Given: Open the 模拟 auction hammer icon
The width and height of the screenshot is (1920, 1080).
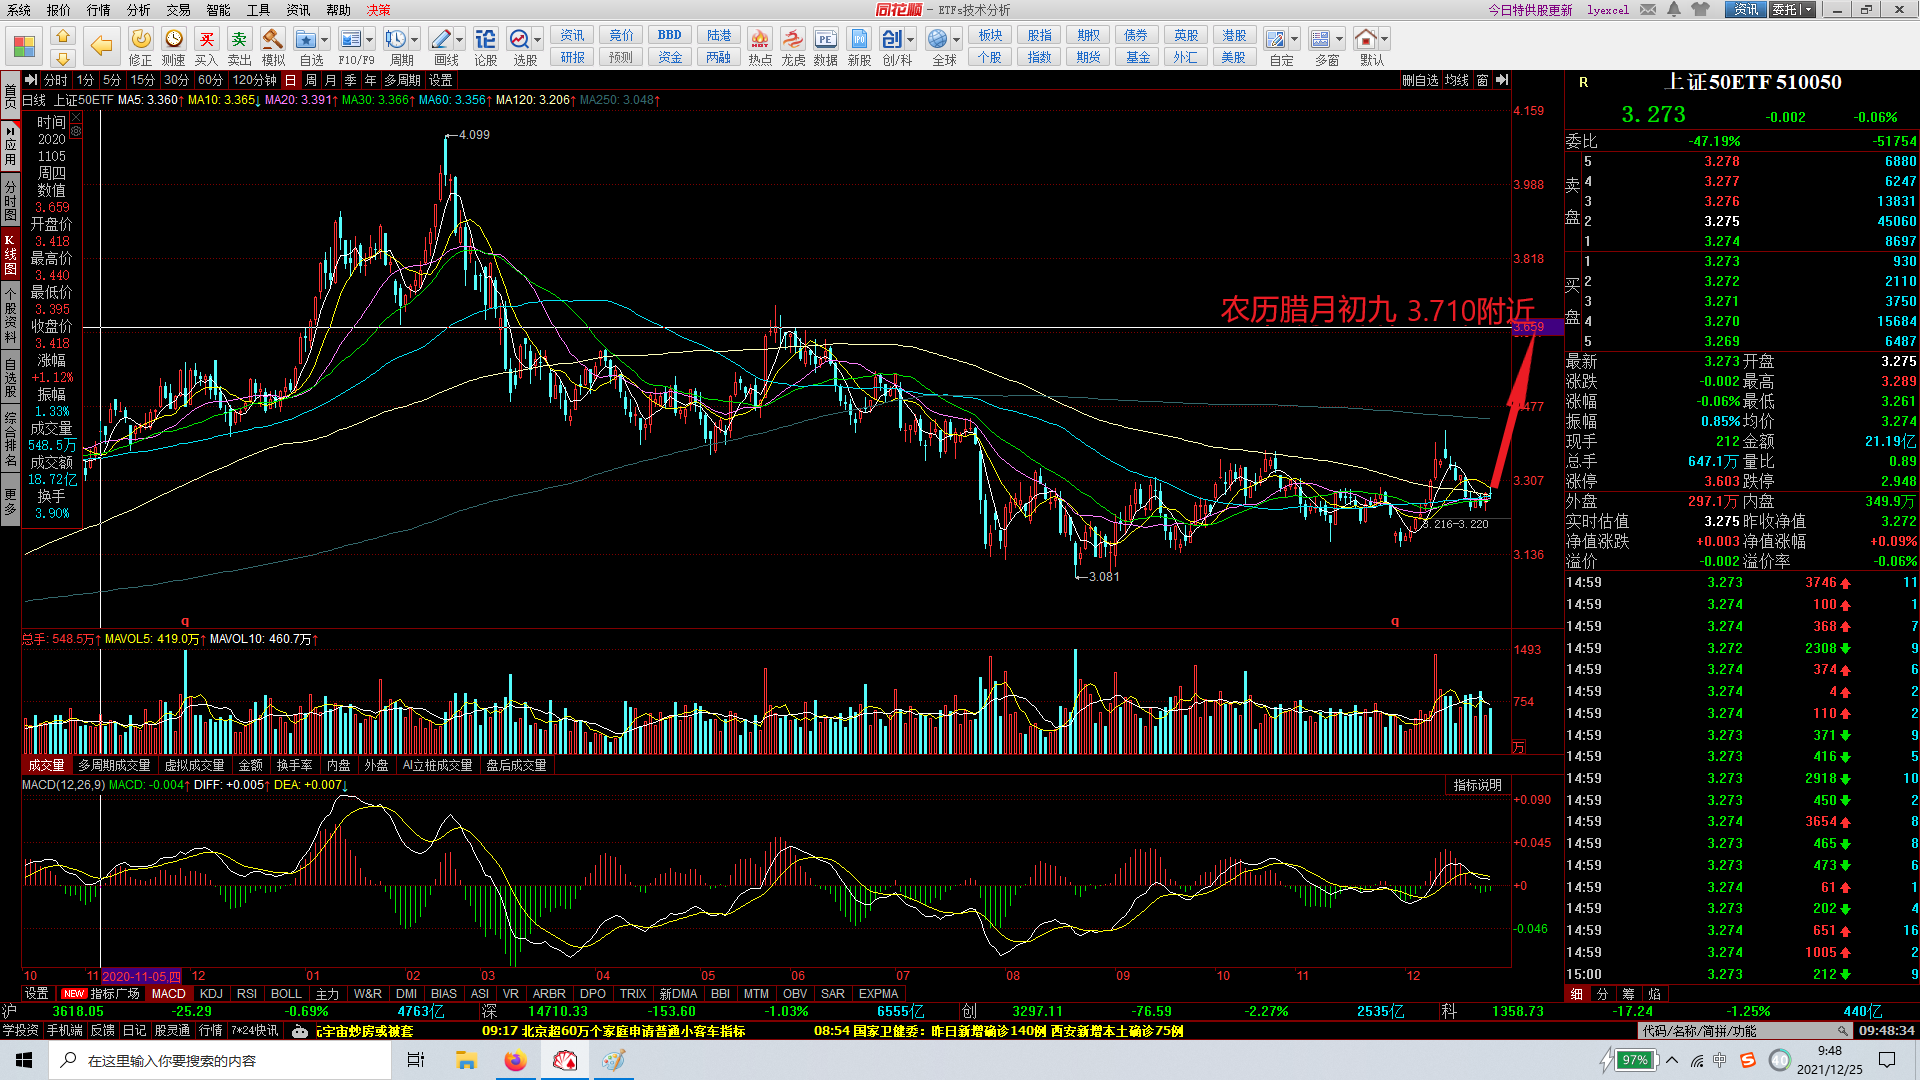Looking at the screenshot, I should (273, 40).
